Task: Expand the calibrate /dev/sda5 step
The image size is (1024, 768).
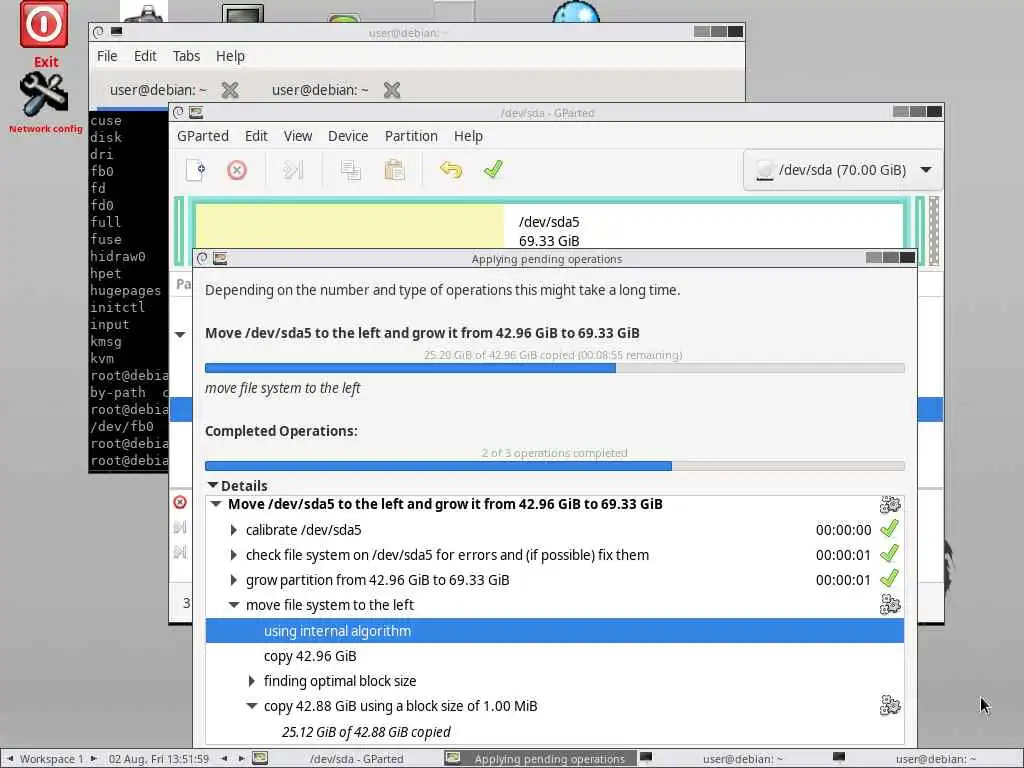Action: tap(234, 530)
